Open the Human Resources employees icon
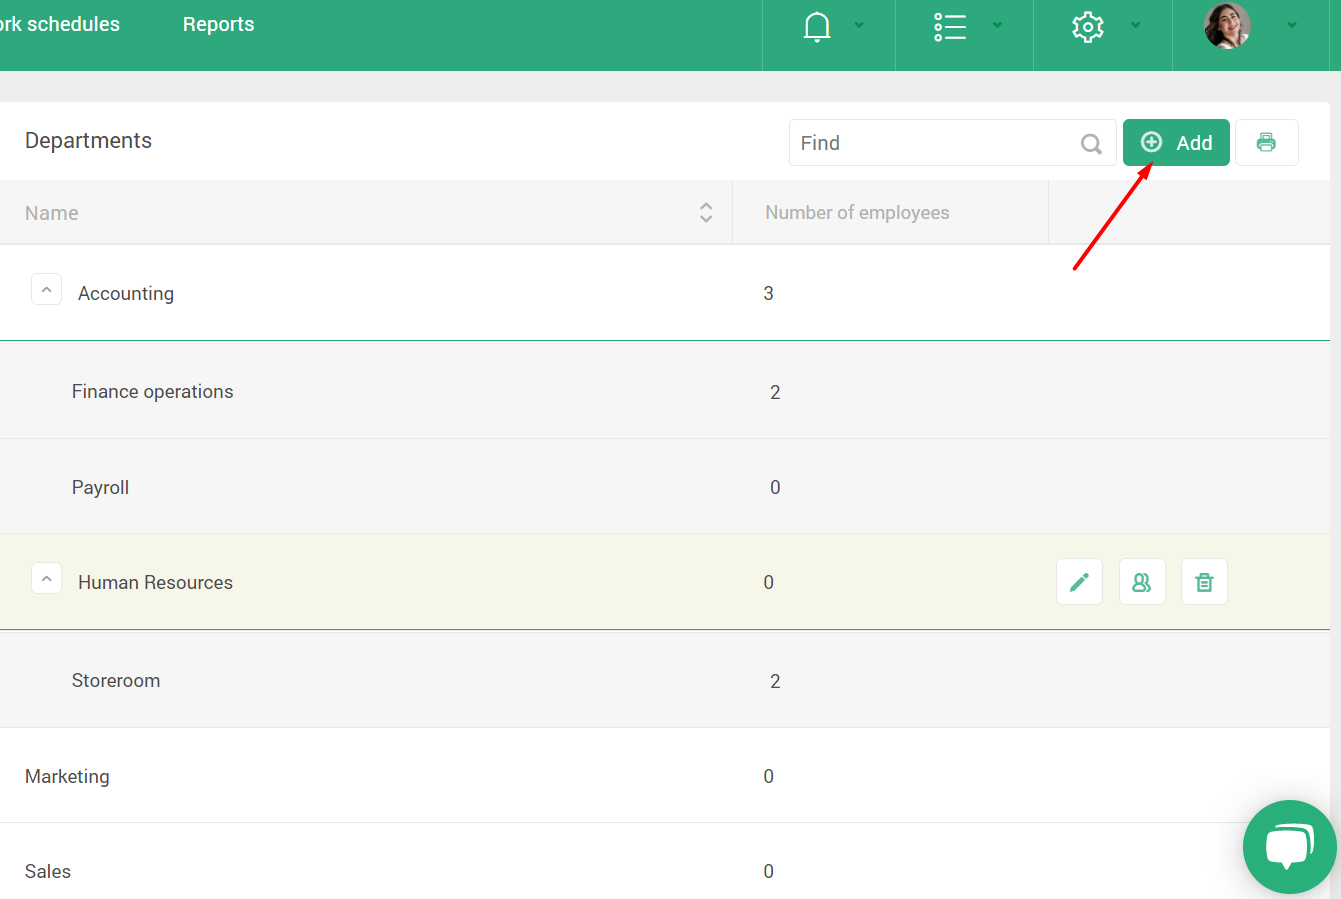 (1142, 582)
